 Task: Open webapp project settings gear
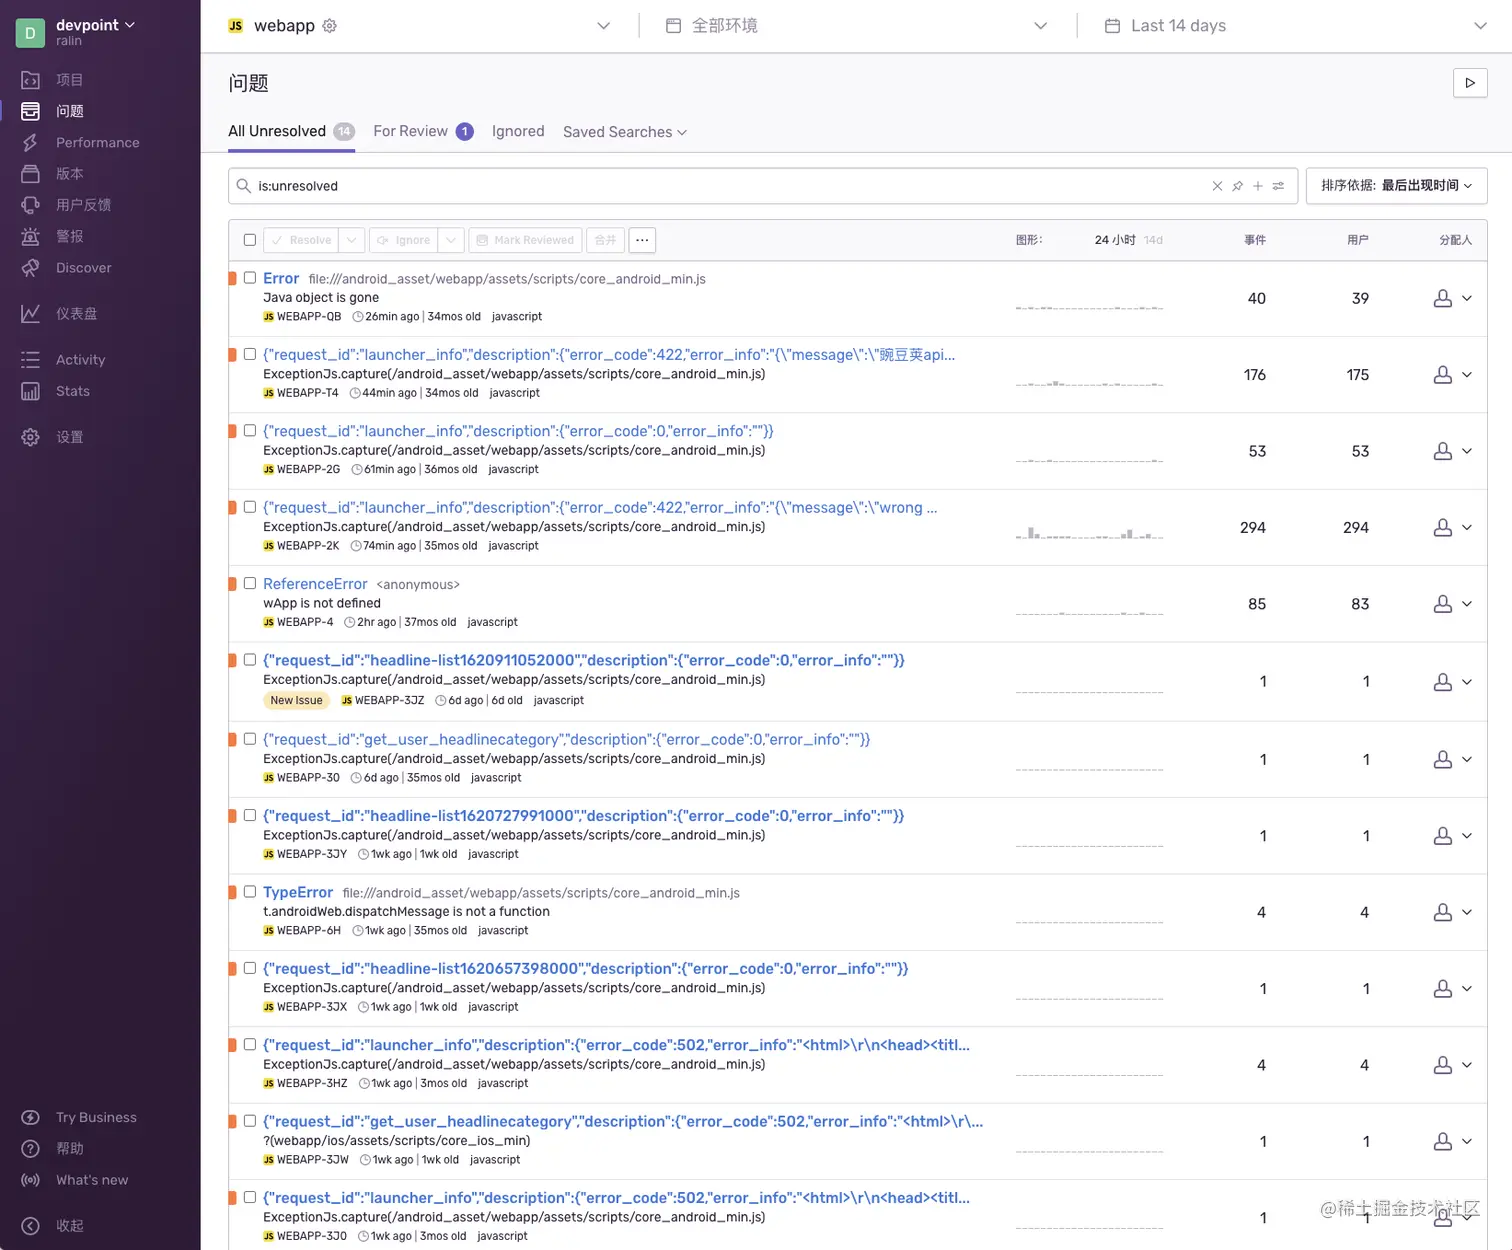(x=330, y=26)
